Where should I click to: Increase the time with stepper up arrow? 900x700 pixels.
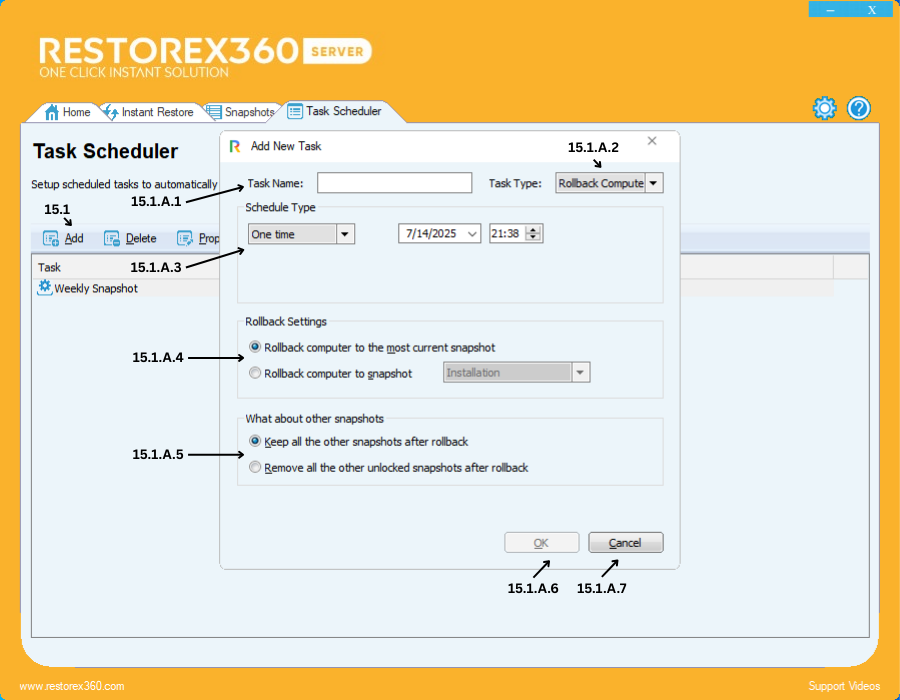[534, 230]
